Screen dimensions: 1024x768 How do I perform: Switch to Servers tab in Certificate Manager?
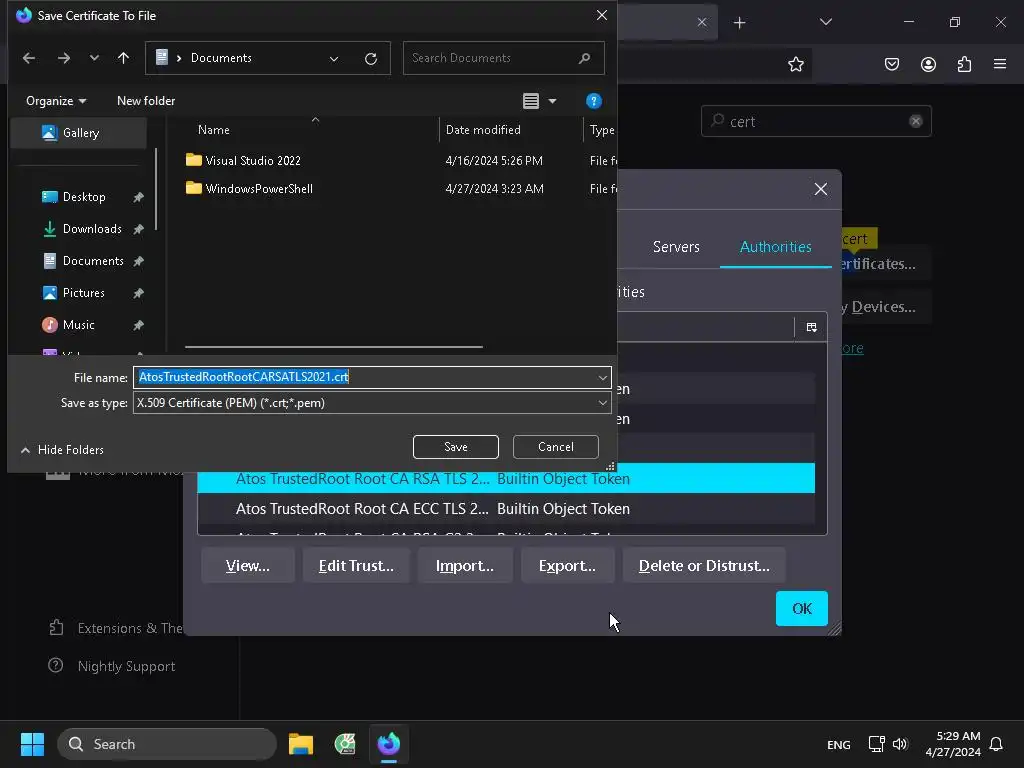[x=676, y=247]
